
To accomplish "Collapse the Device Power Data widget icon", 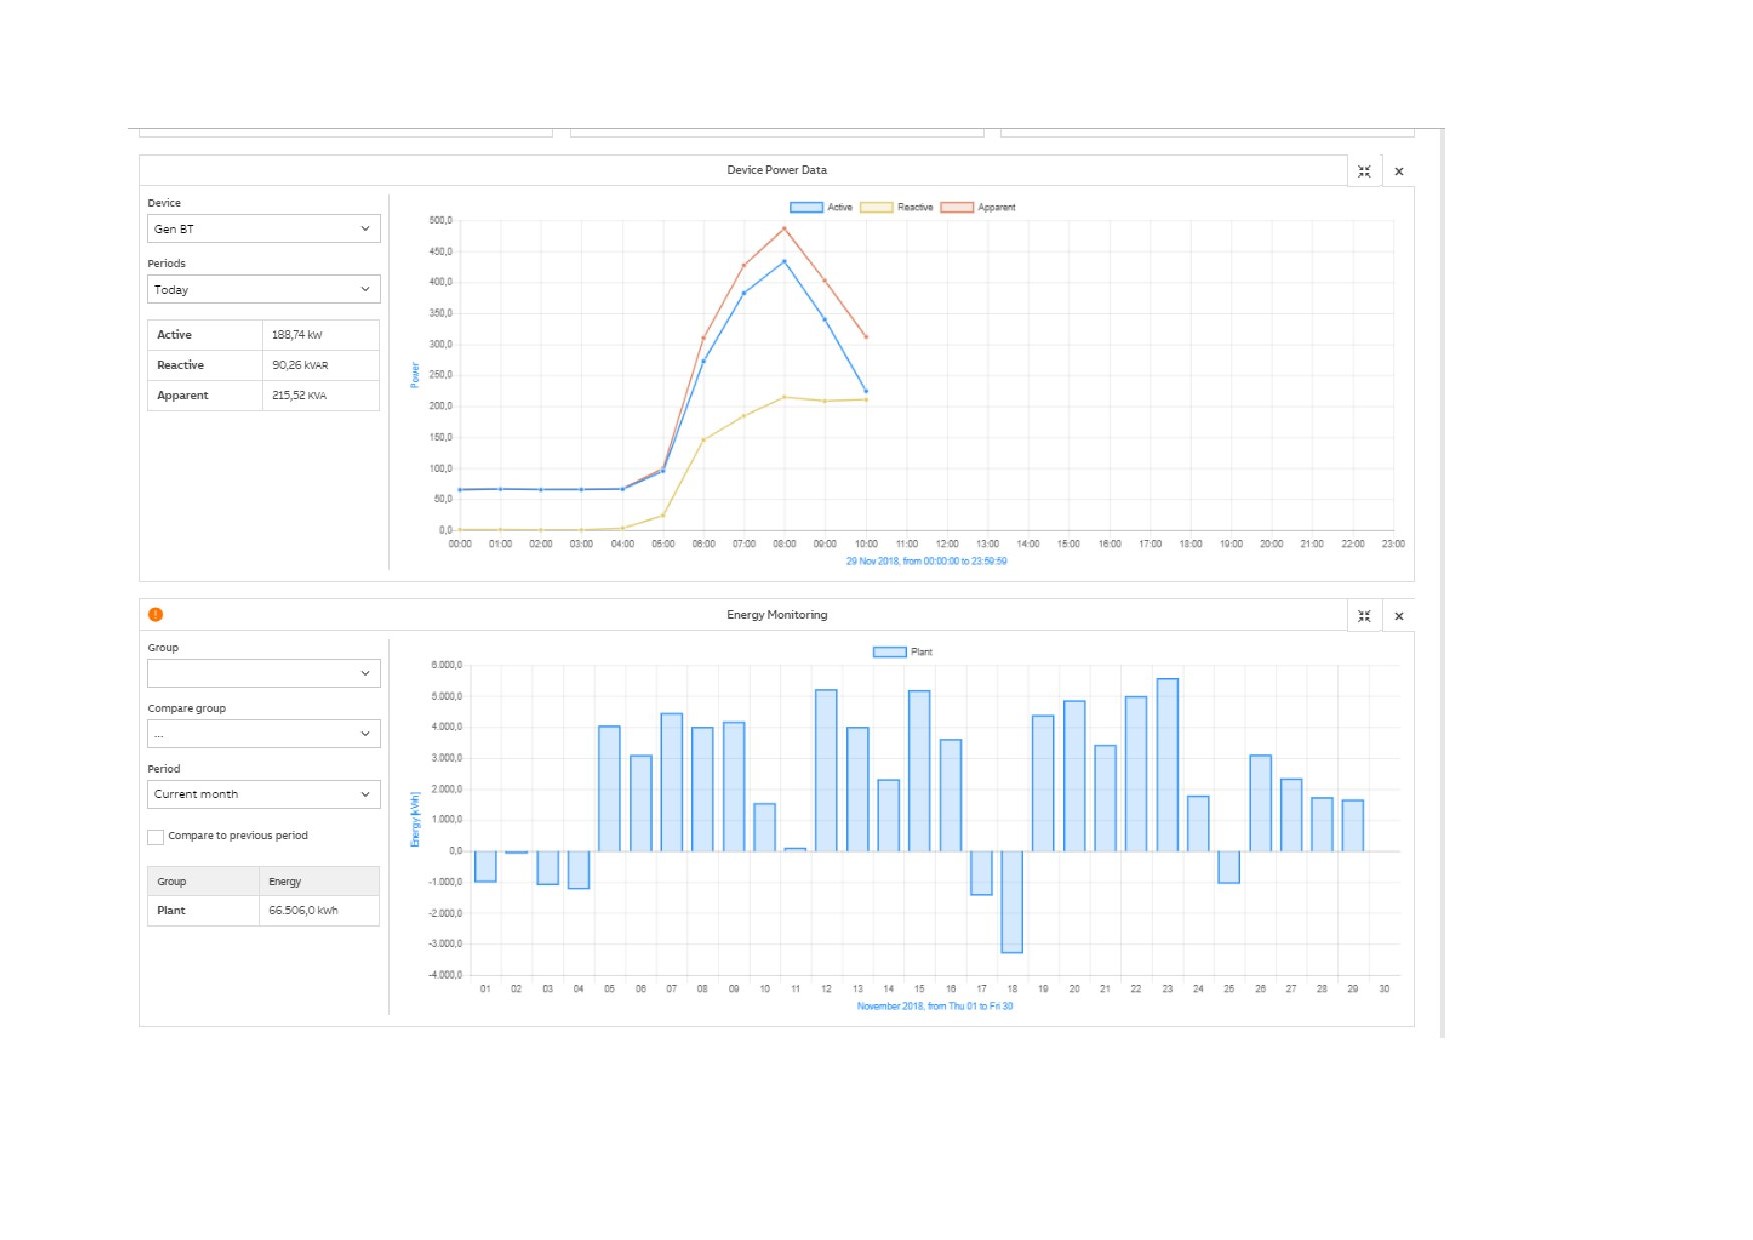I will (x=1364, y=171).
